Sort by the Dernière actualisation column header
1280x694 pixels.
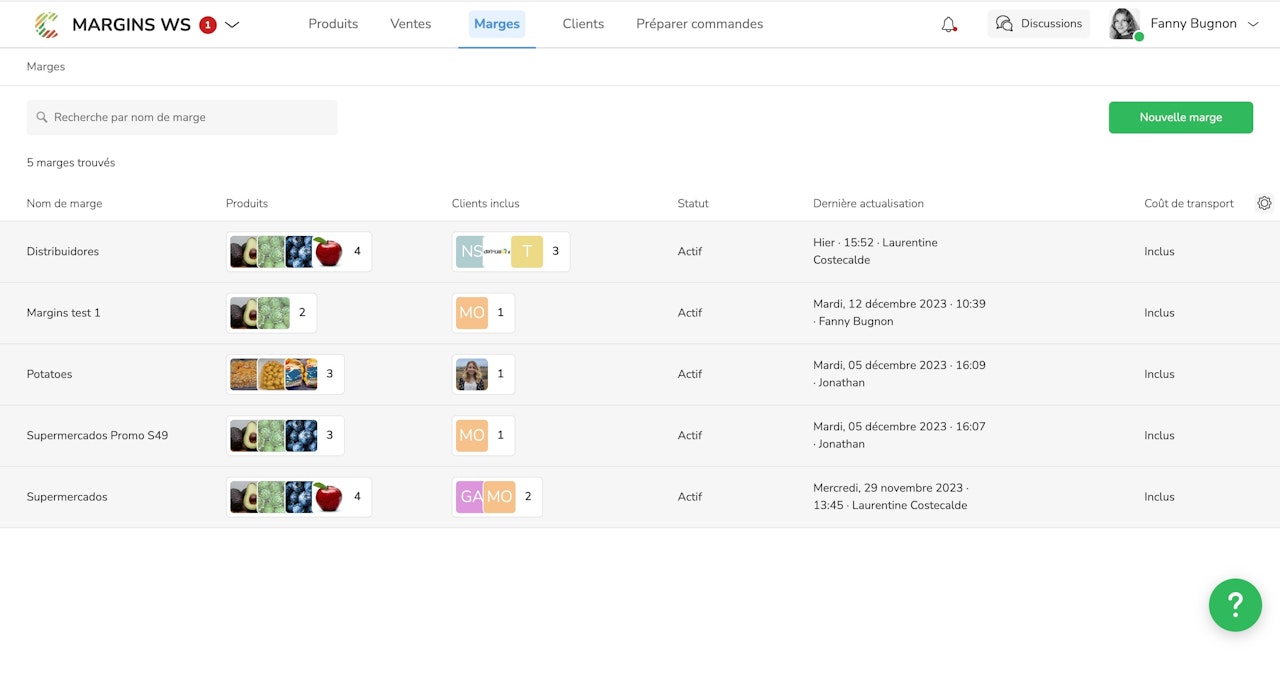pyautogui.click(x=868, y=203)
